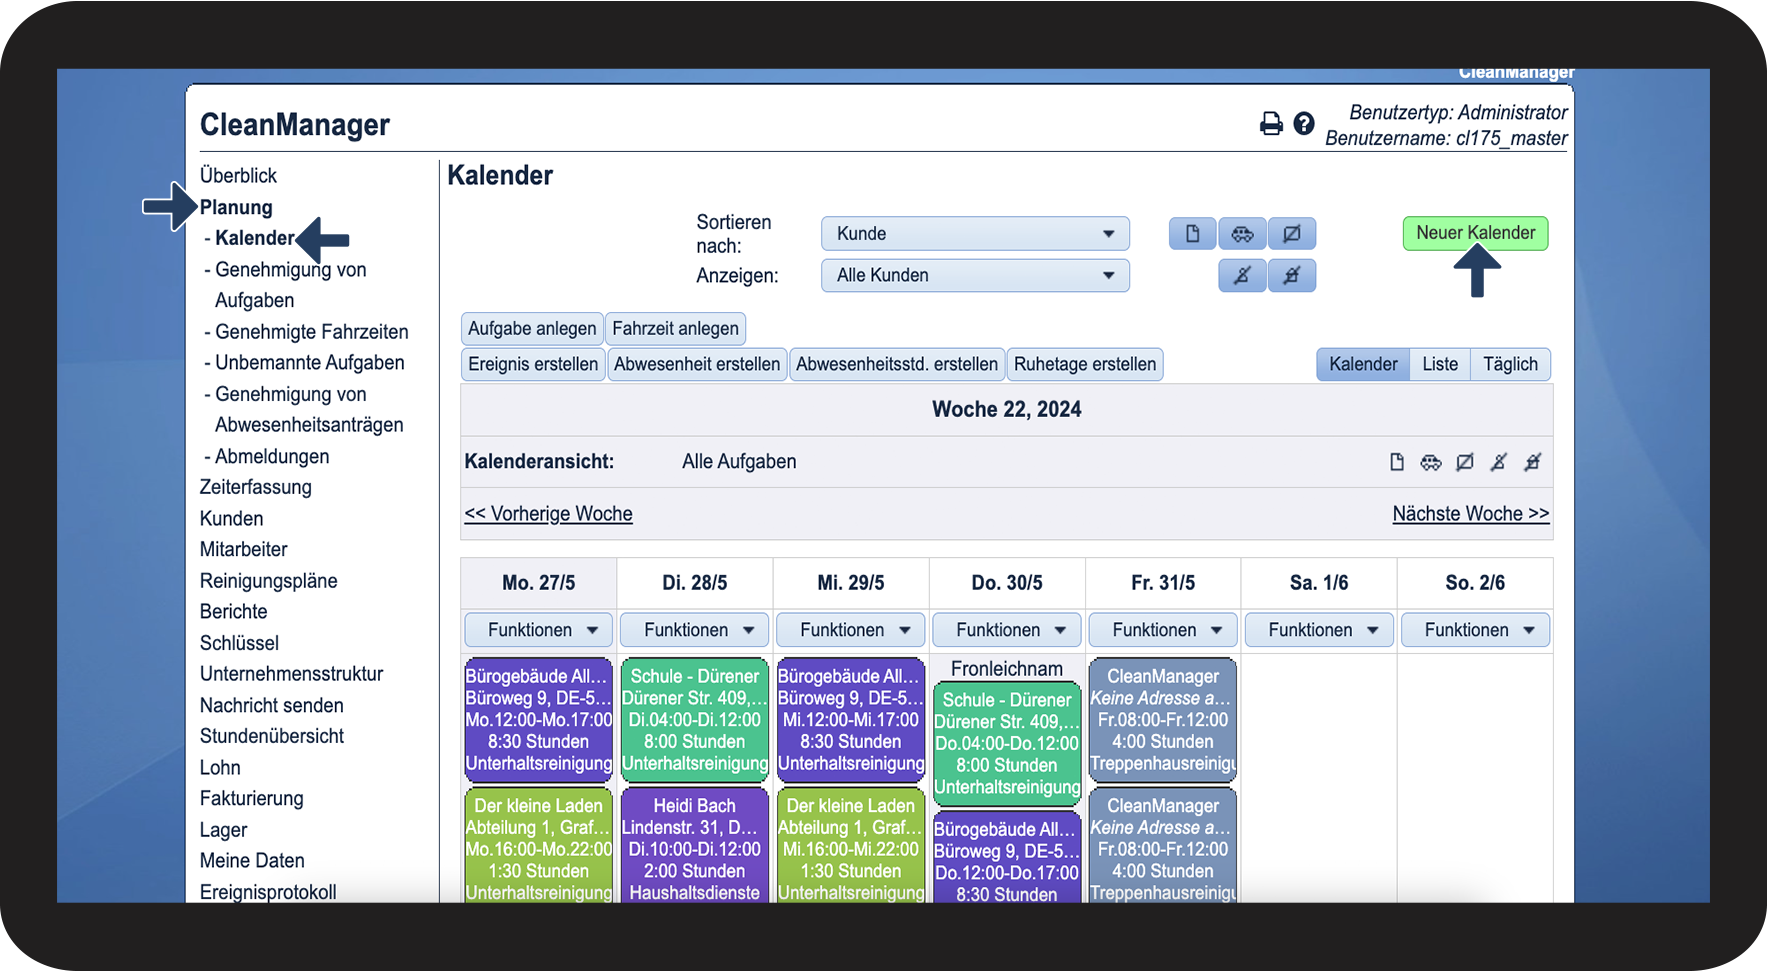The width and height of the screenshot is (1767, 971).
Task: Switch to the Liste view
Action: coord(1440,364)
